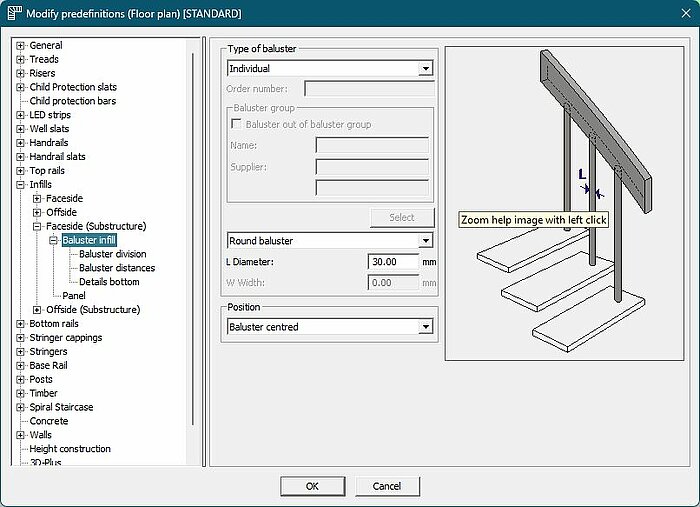
Task: Click the baluster group Name field
Action: pos(372,145)
